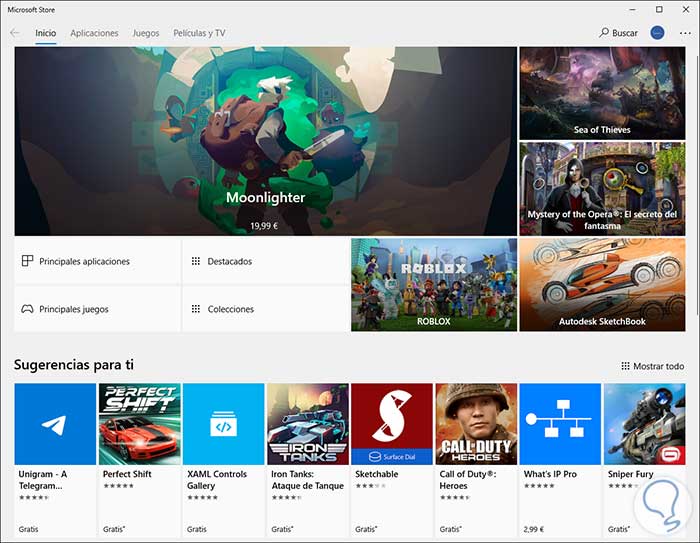Open the three-dot more options menu
This screenshot has height=543, width=700.
pos(685,33)
